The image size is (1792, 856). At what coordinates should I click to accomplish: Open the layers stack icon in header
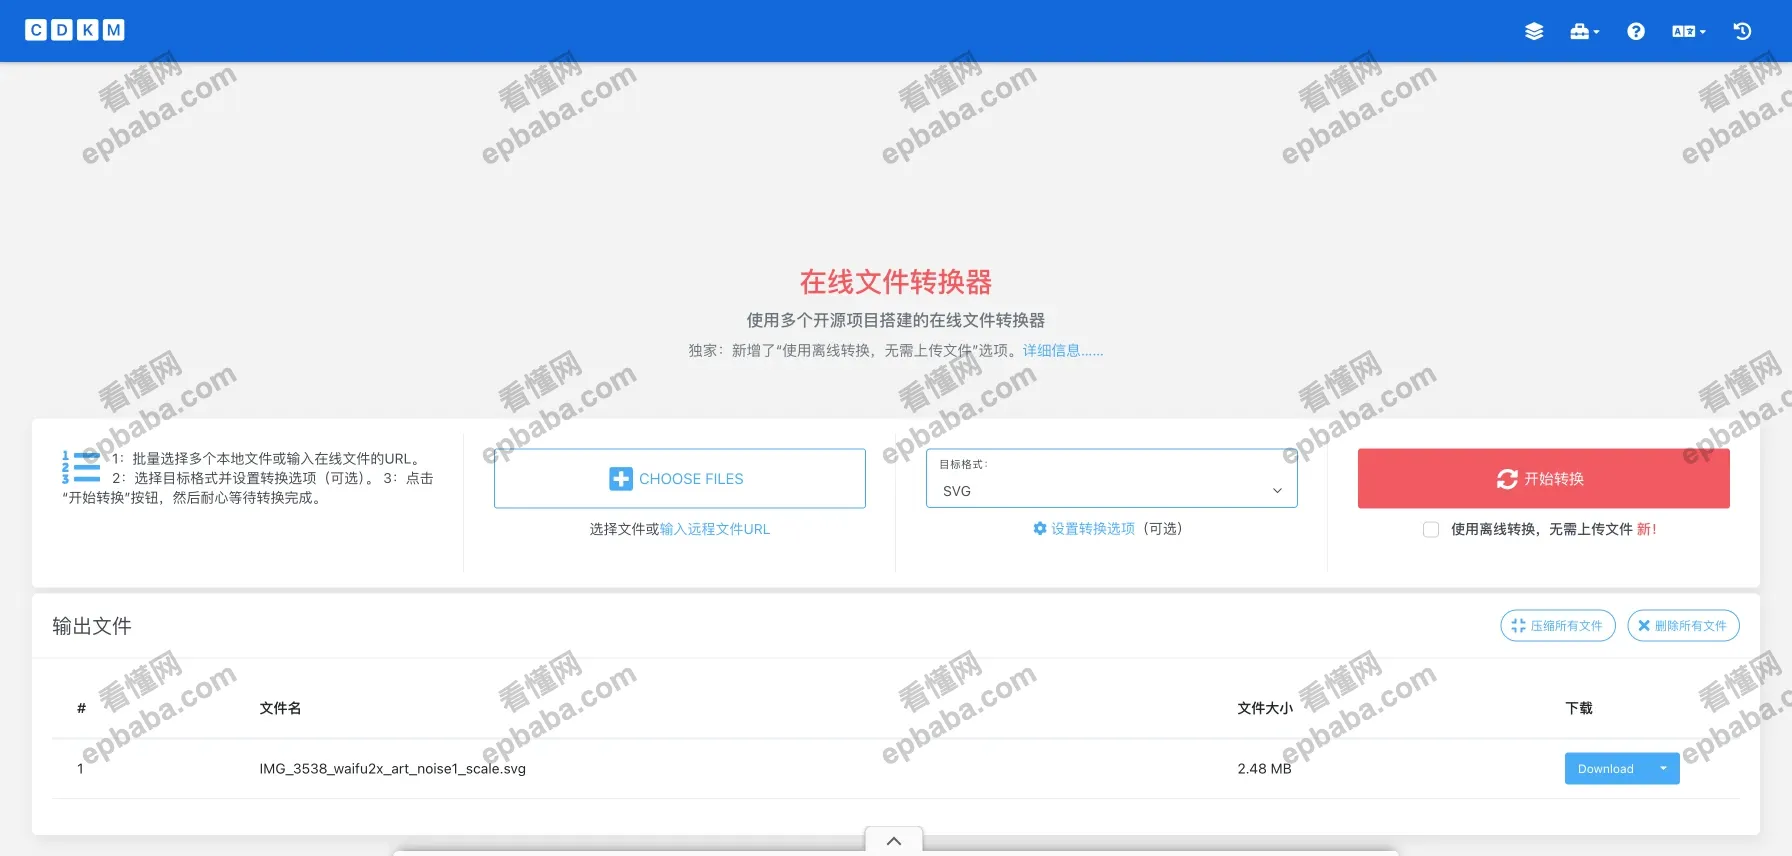coord(1534,31)
